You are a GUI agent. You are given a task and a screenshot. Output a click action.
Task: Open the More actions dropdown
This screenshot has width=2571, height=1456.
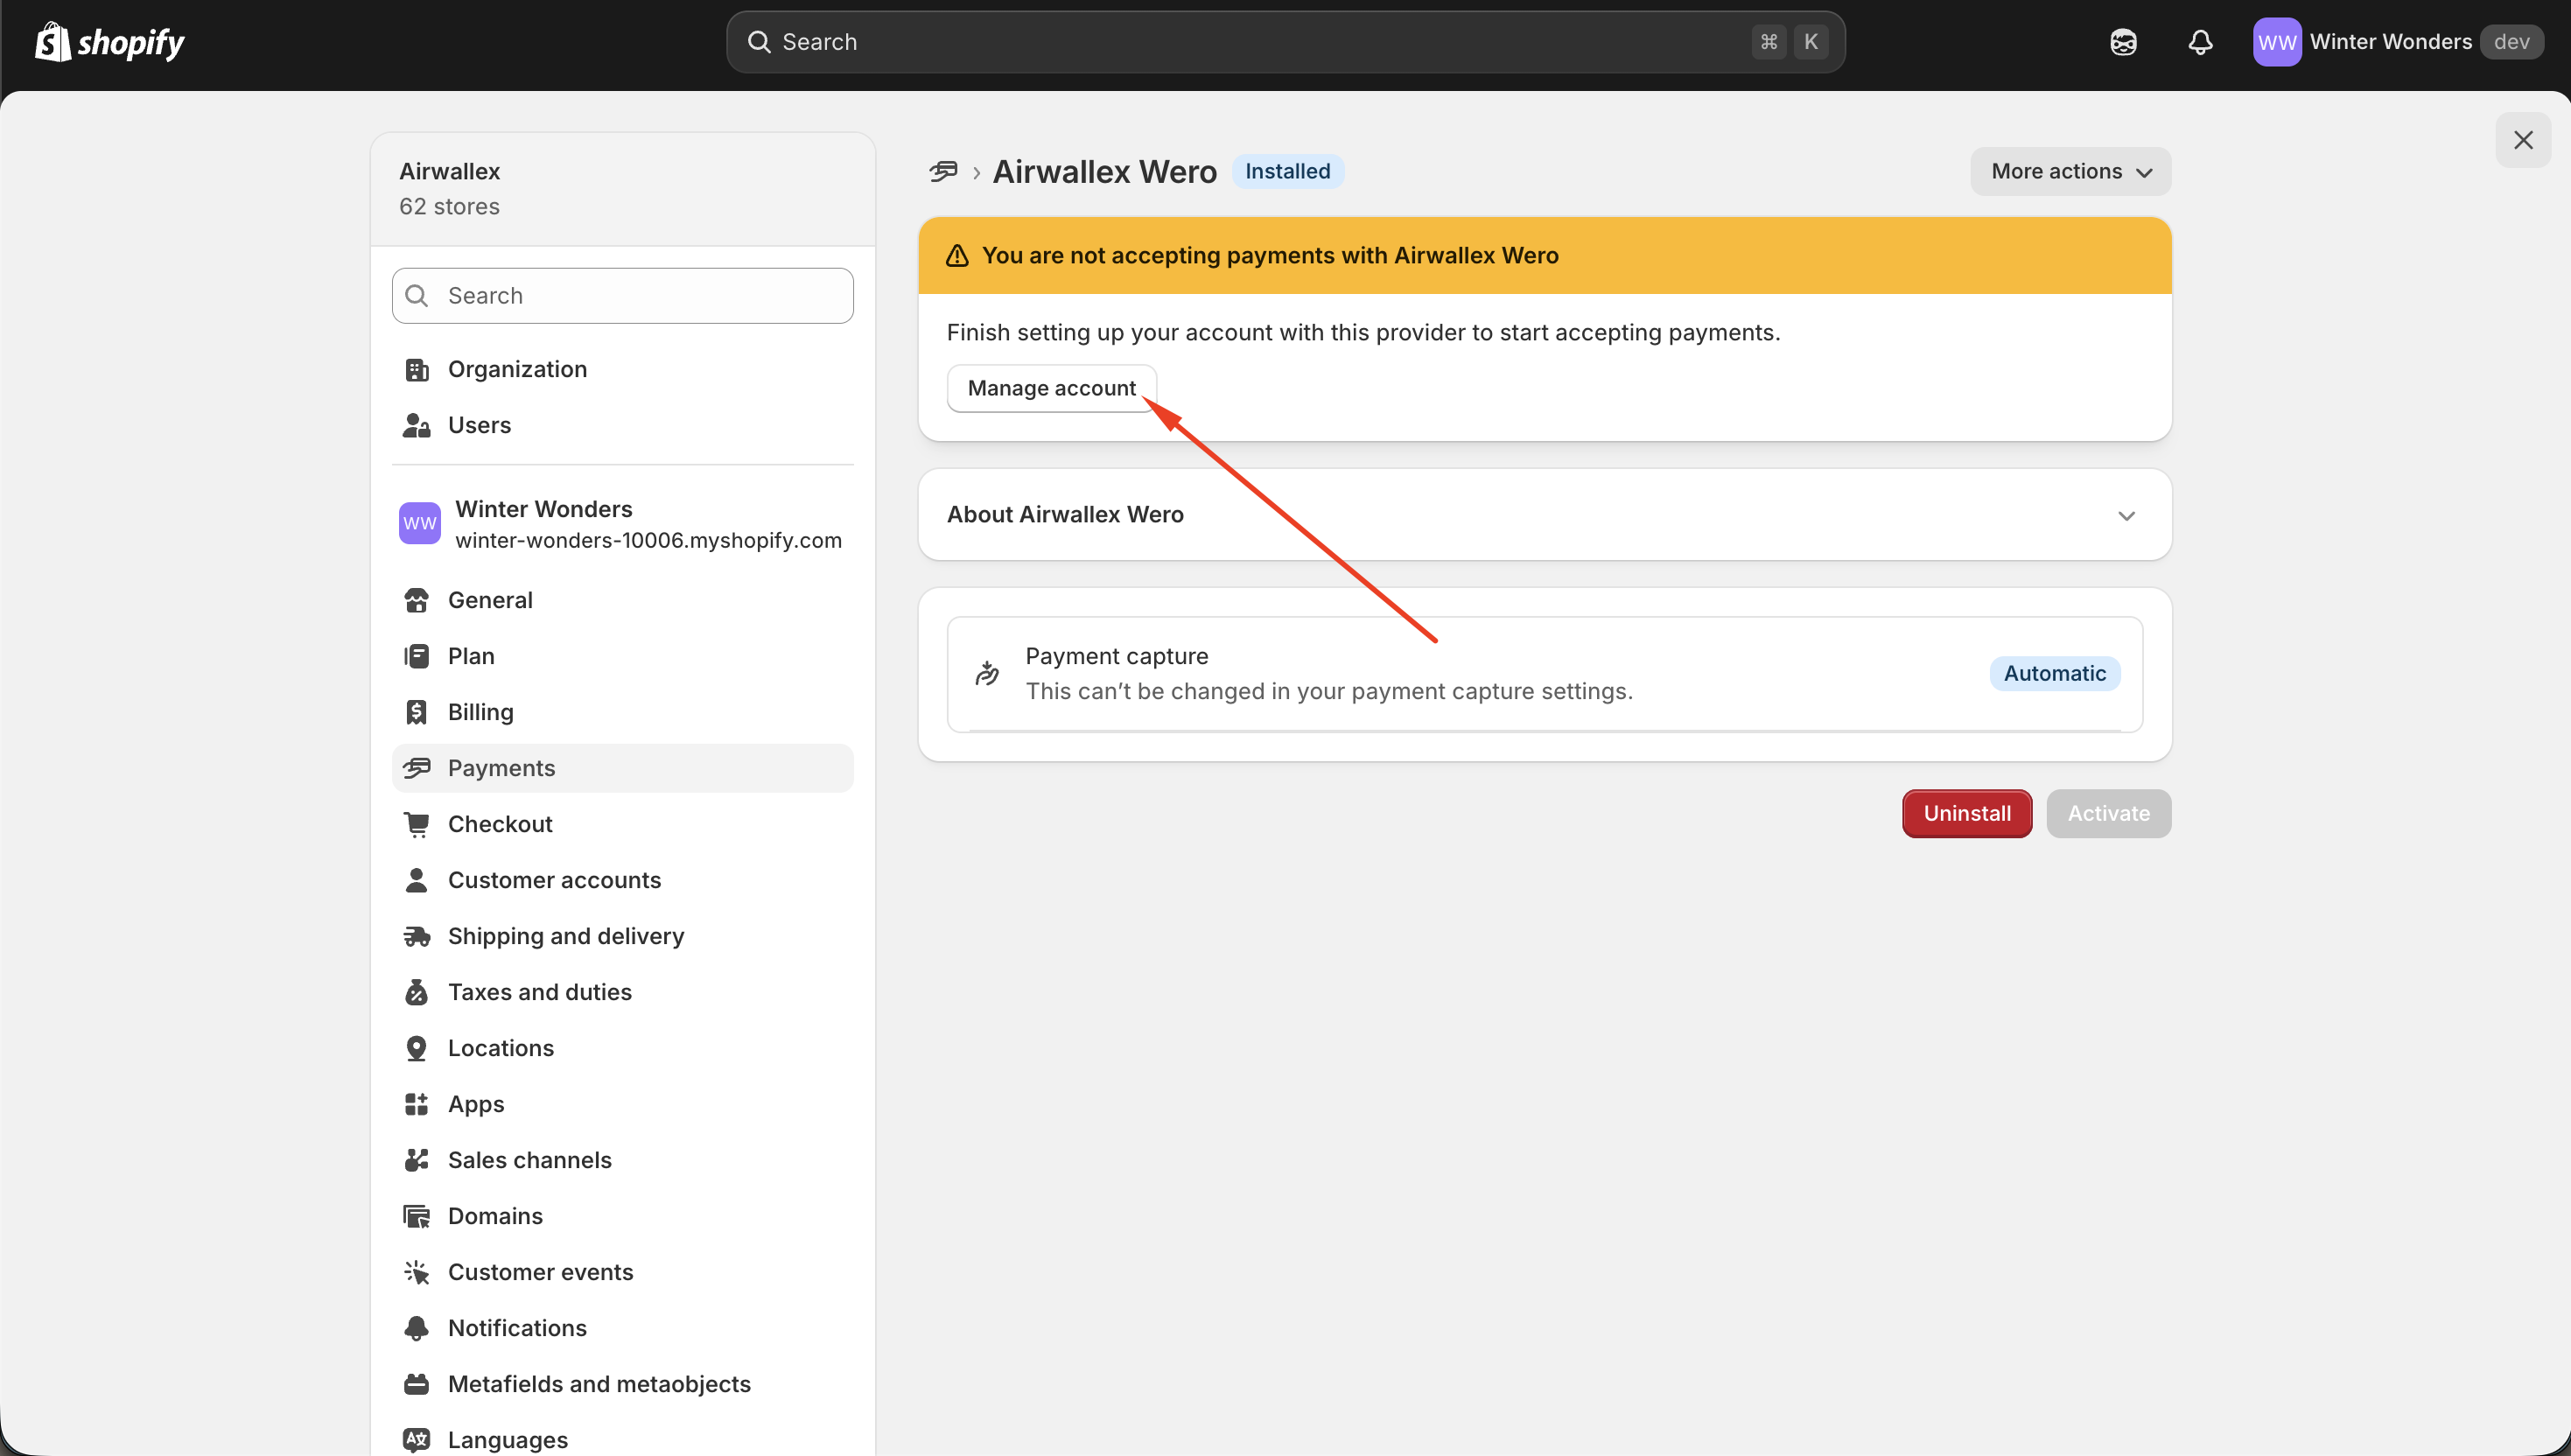[2070, 172]
